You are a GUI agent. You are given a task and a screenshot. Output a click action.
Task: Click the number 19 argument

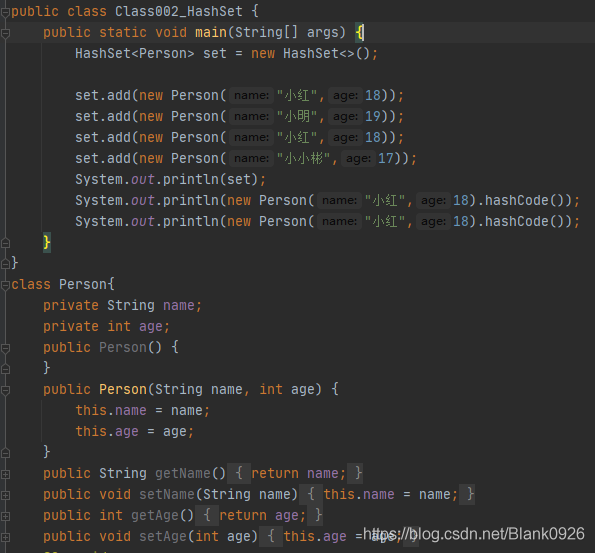coord(372,116)
